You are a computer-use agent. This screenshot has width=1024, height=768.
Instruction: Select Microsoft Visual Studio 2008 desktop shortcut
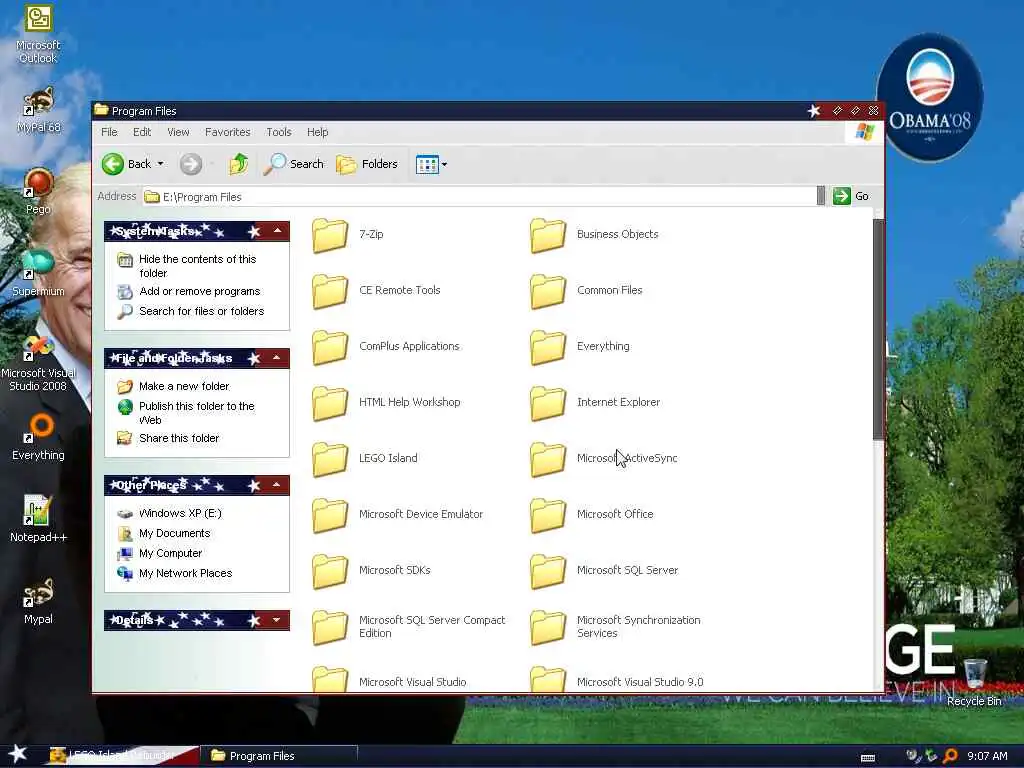click(38, 363)
